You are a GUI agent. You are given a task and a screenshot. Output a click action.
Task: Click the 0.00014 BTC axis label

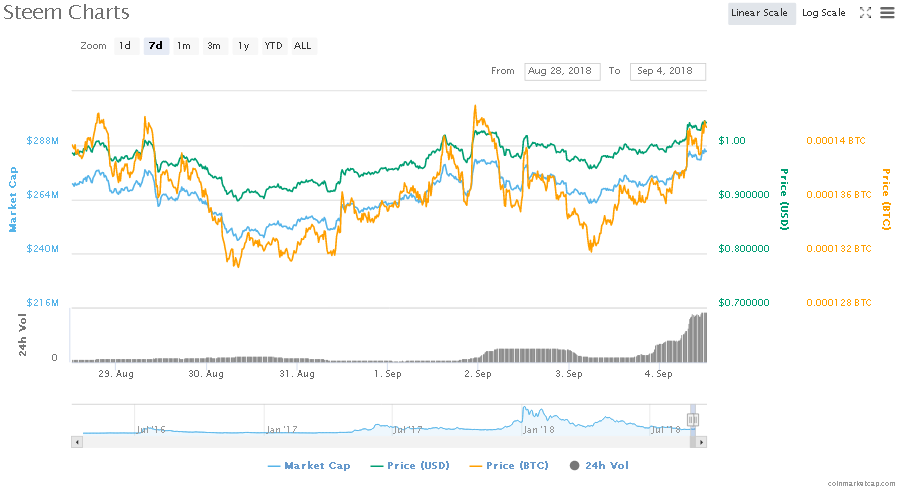click(836, 140)
